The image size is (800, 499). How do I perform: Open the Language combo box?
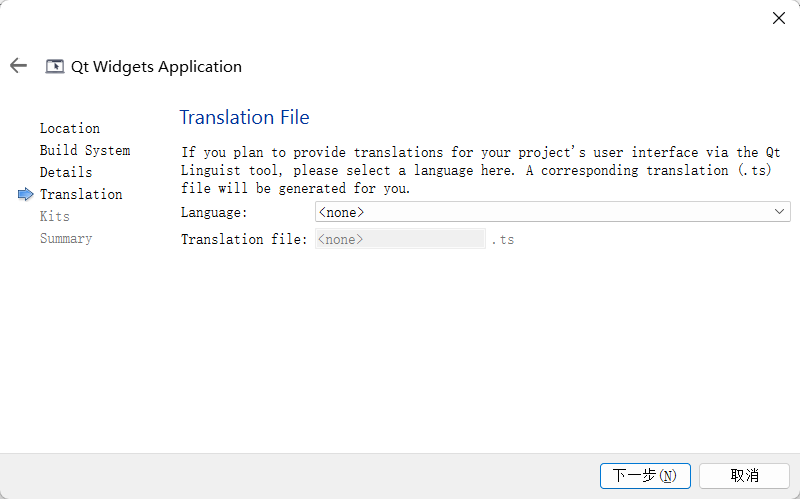click(553, 212)
